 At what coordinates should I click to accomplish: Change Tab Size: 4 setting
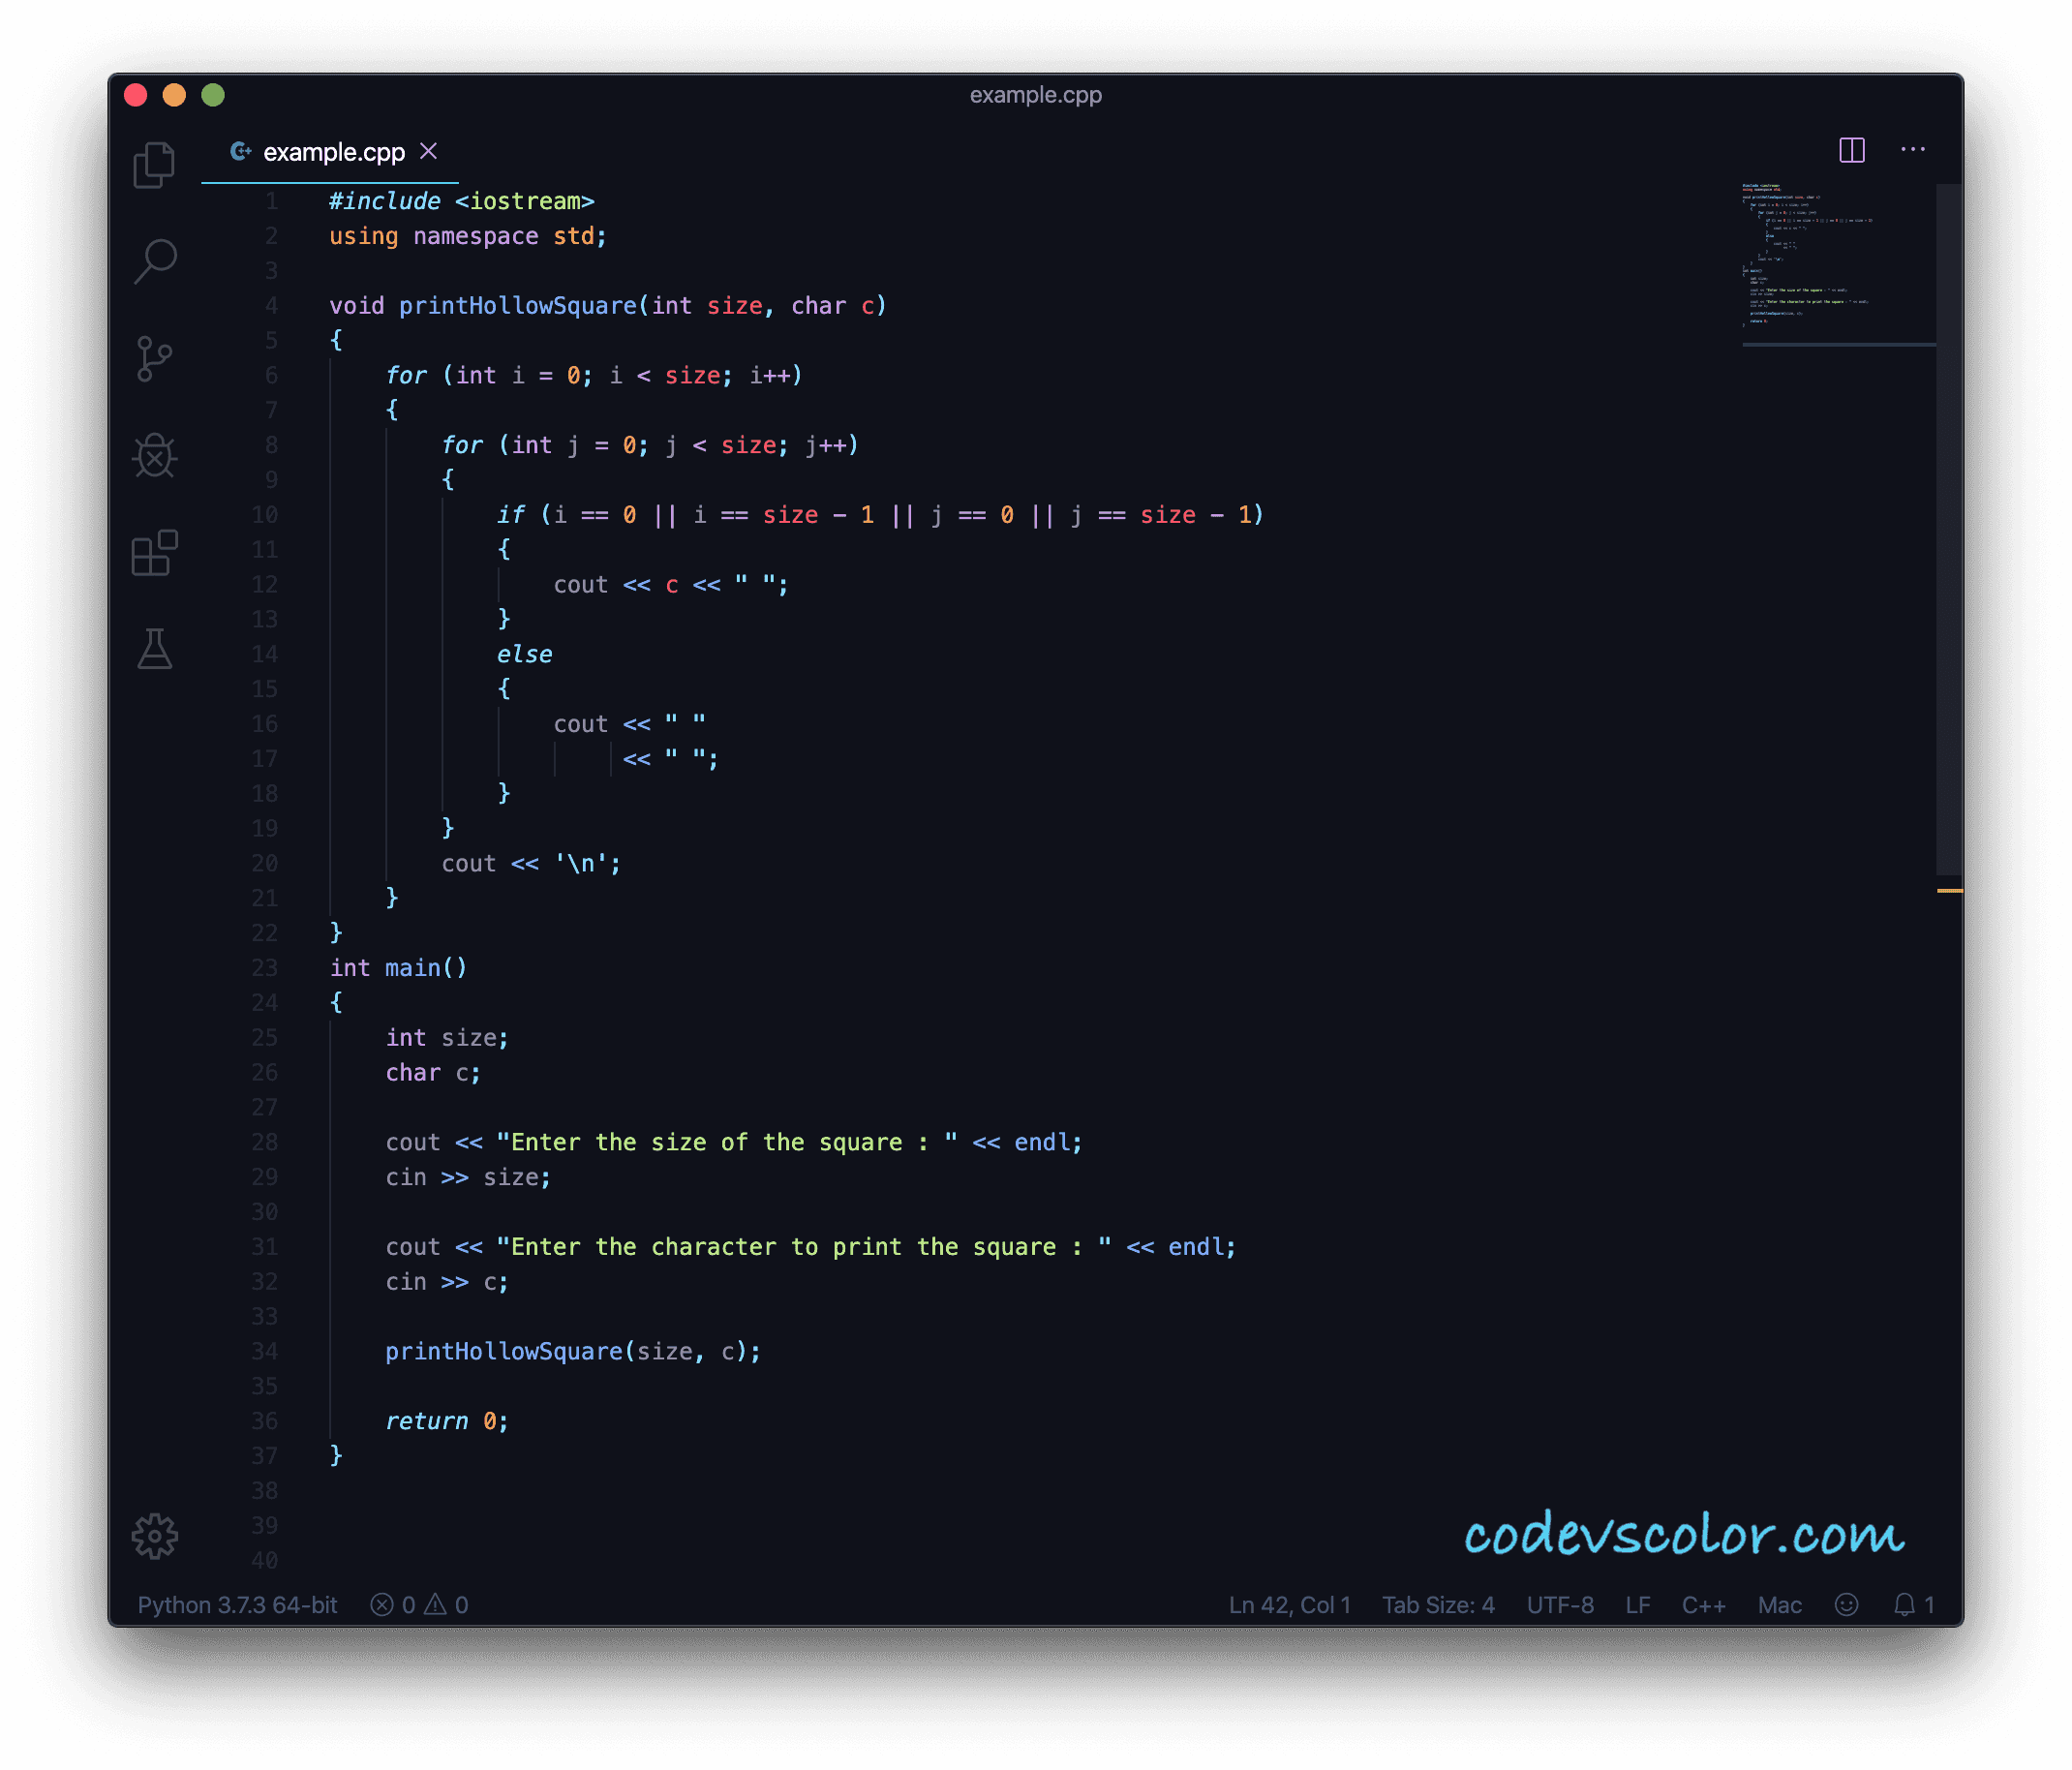[x=1437, y=1605]
